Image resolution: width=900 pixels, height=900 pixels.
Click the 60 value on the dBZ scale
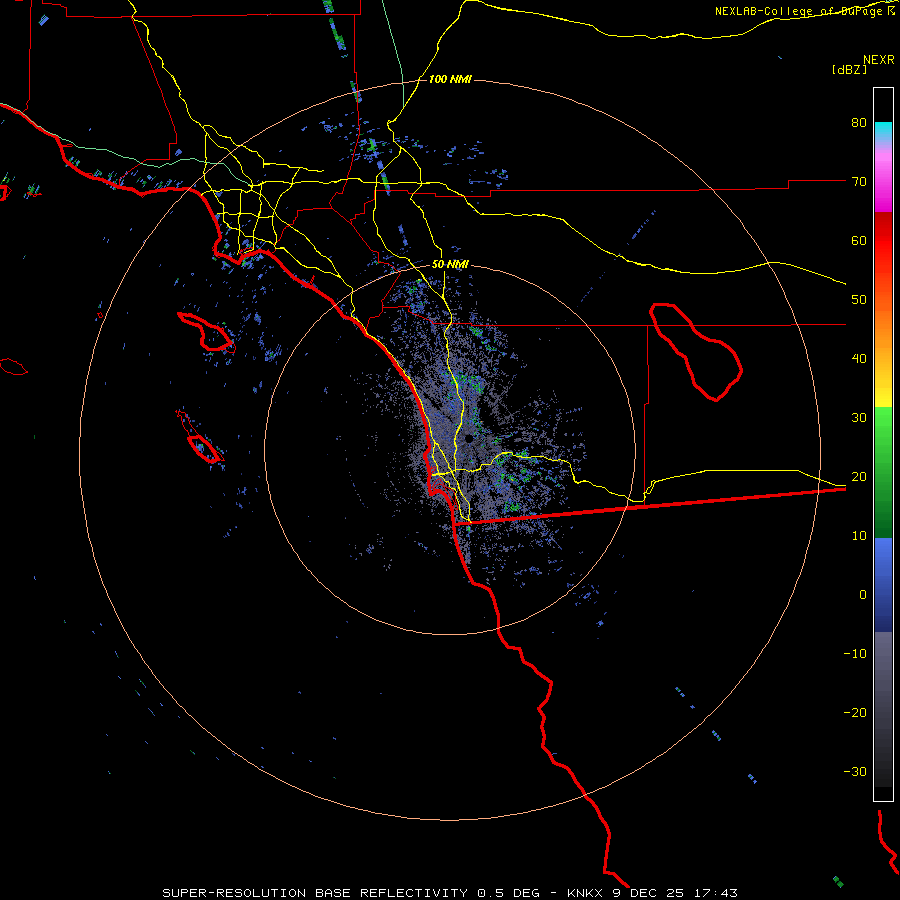[859, 240]
